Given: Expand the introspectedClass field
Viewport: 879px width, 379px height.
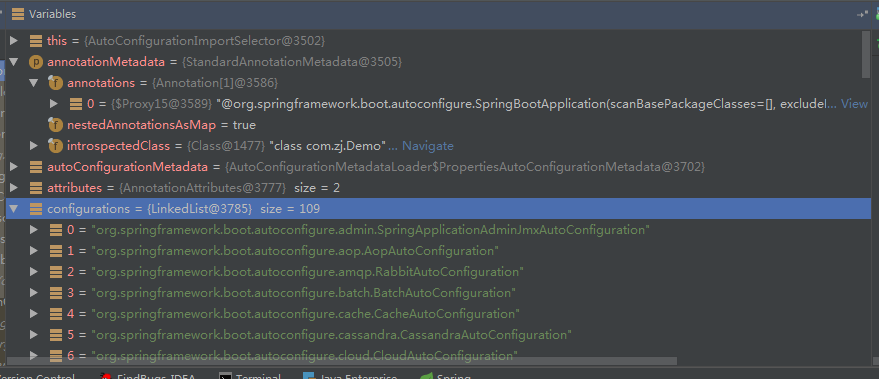Looking at the screenshot, I should 34,146.
